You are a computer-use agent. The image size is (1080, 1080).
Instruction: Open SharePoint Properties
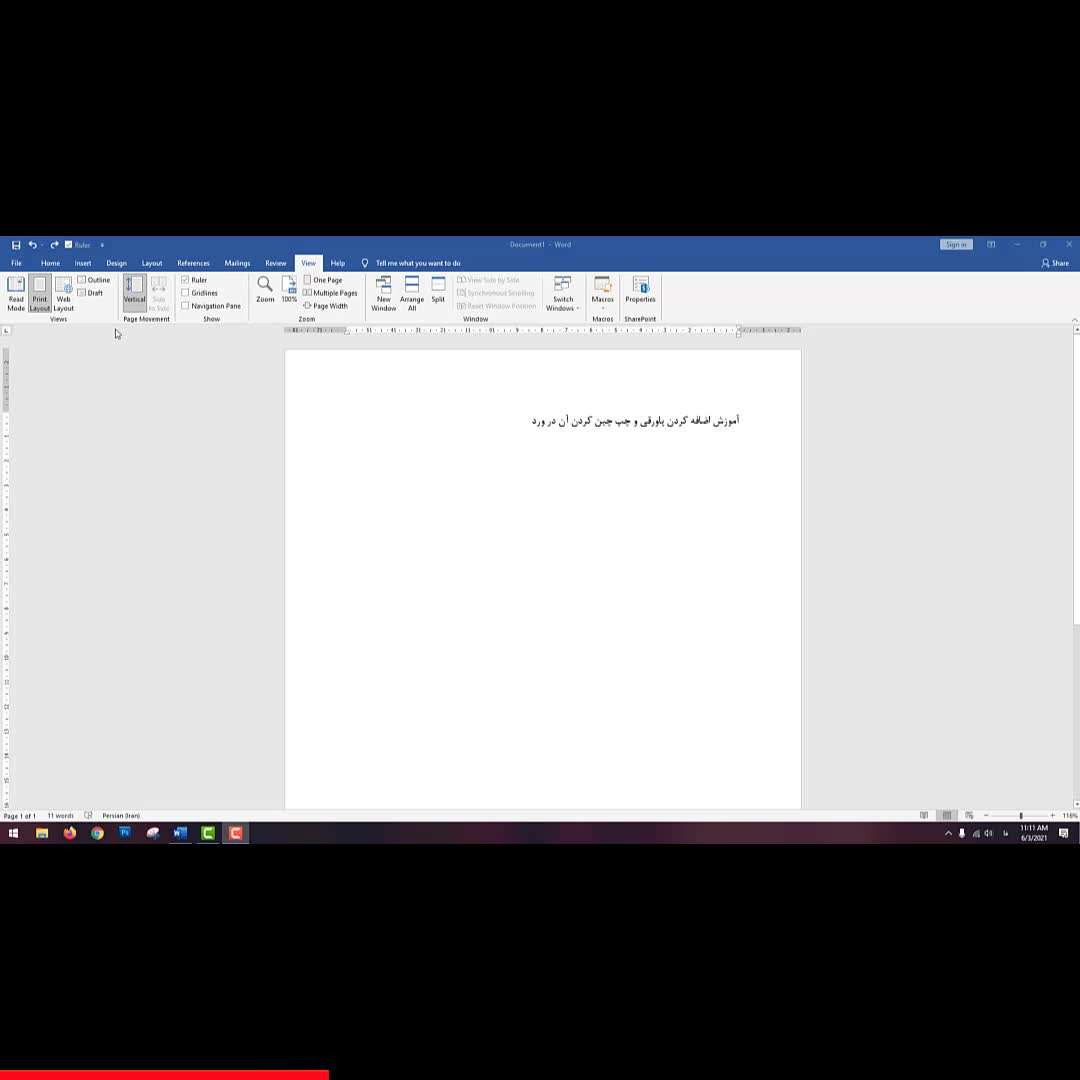(640, 290)
